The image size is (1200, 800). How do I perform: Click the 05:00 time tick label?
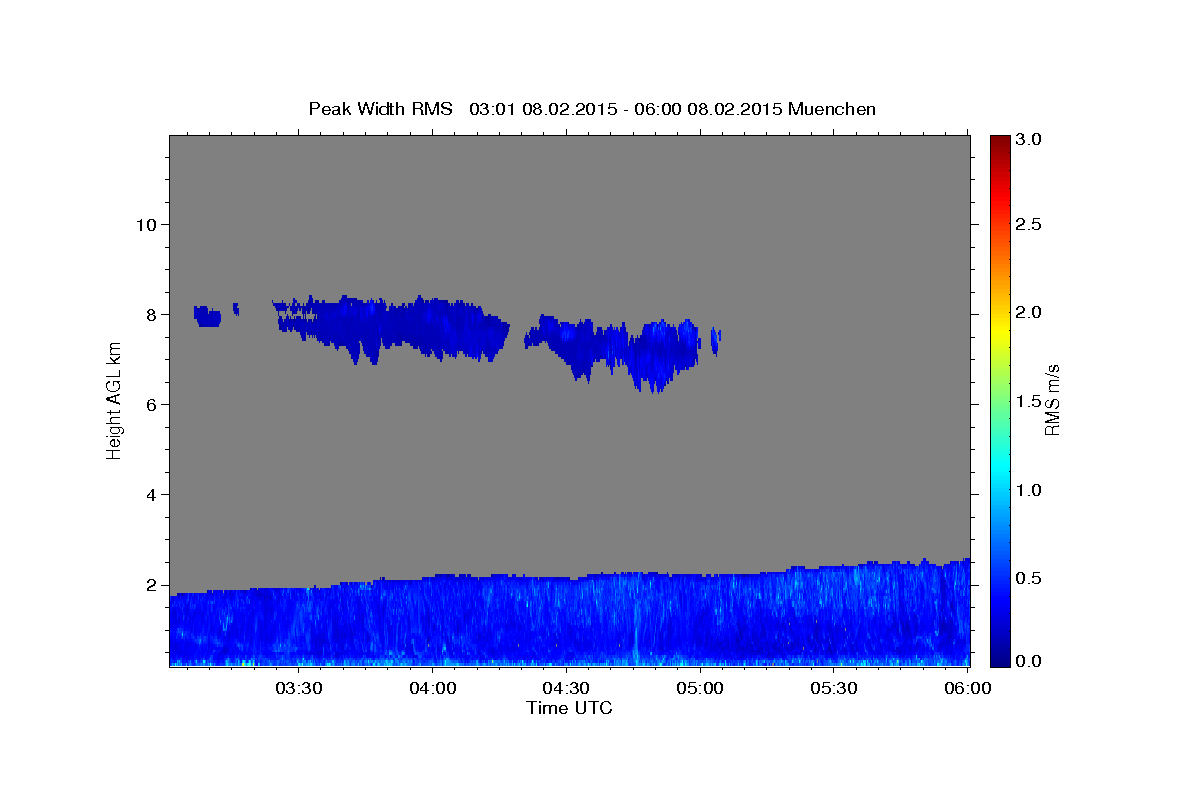pos(700,688)
